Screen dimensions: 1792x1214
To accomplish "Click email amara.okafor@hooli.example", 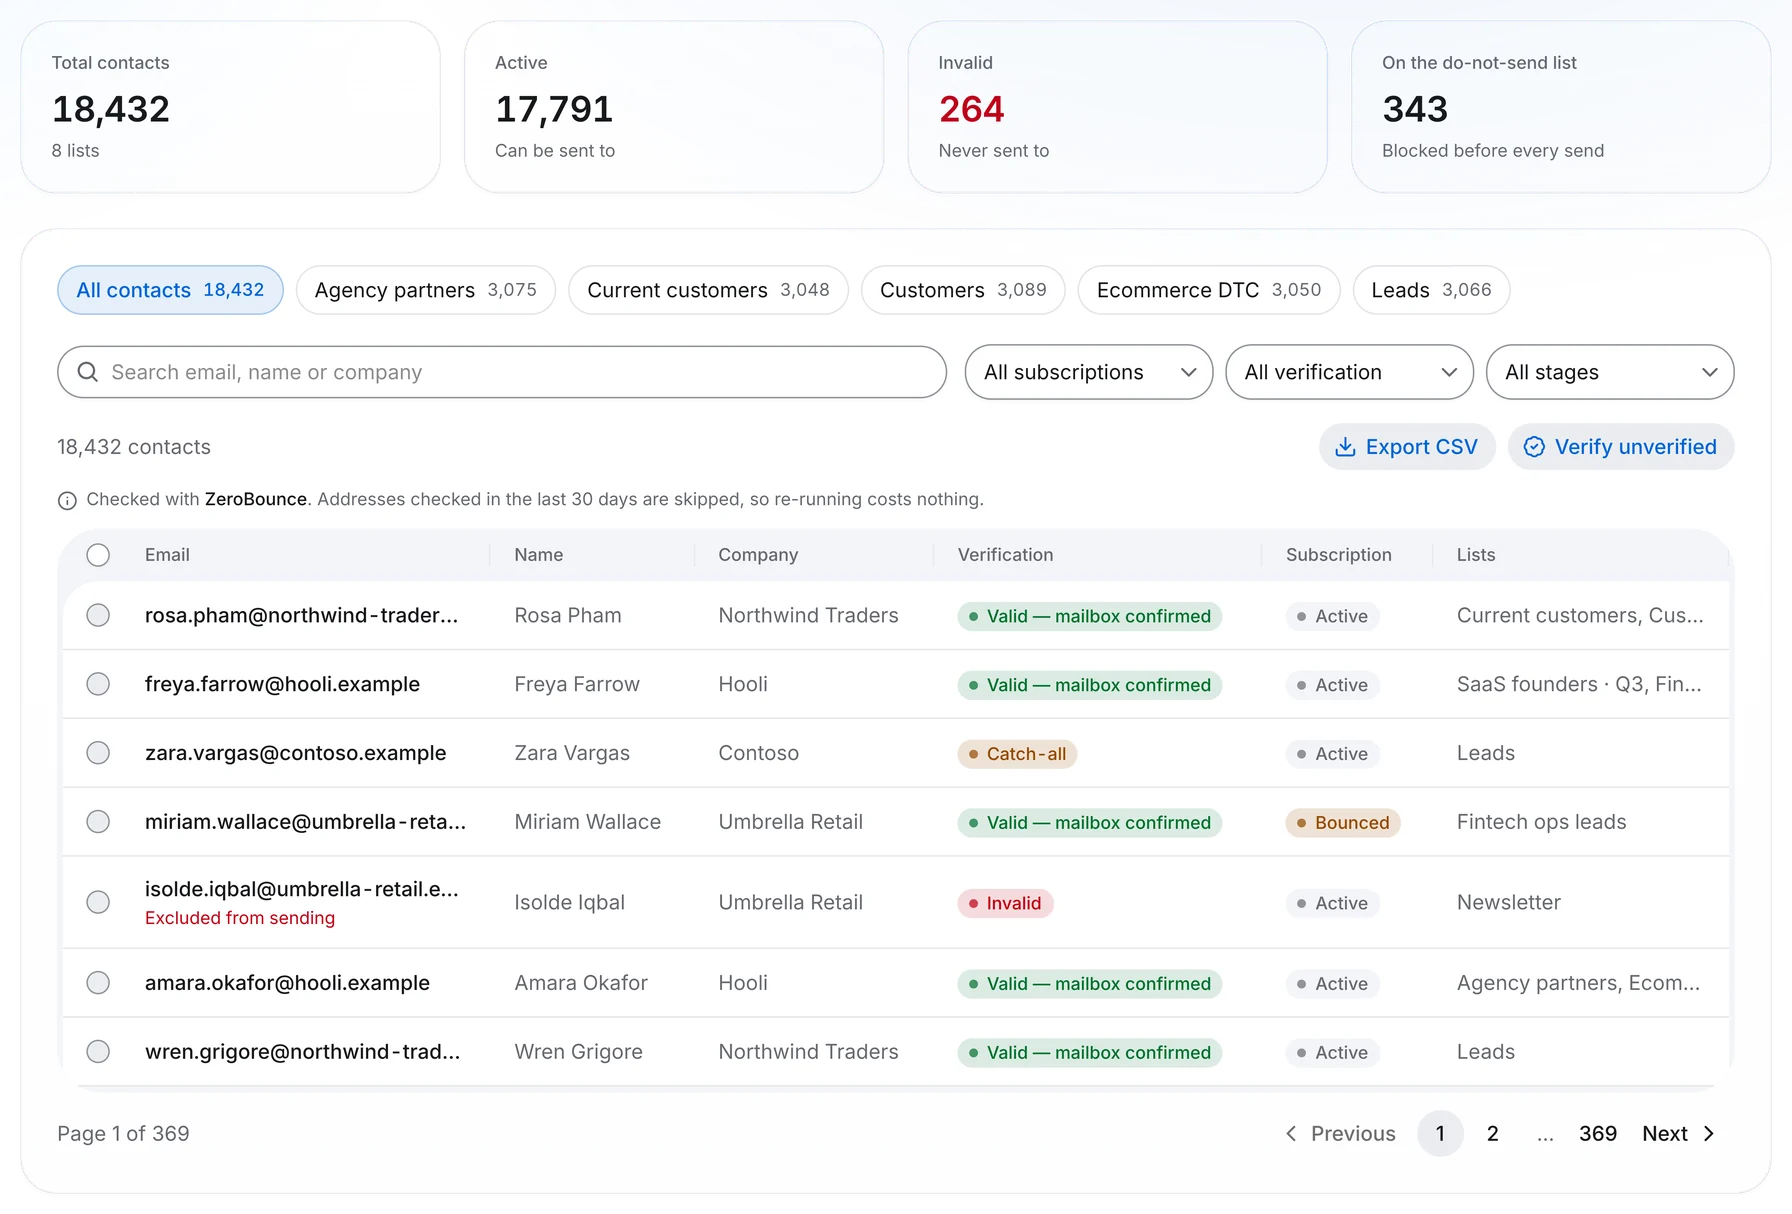I will coord(287,983).
